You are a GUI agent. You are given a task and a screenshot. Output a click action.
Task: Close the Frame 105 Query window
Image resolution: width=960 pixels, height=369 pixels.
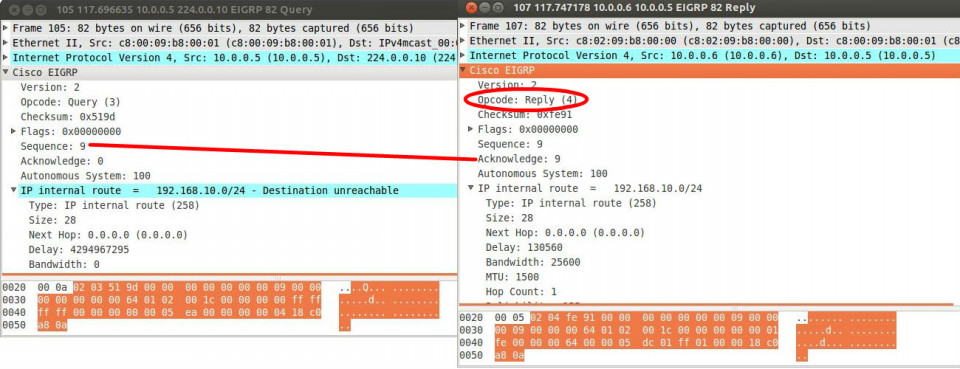[x=13, y=10]
